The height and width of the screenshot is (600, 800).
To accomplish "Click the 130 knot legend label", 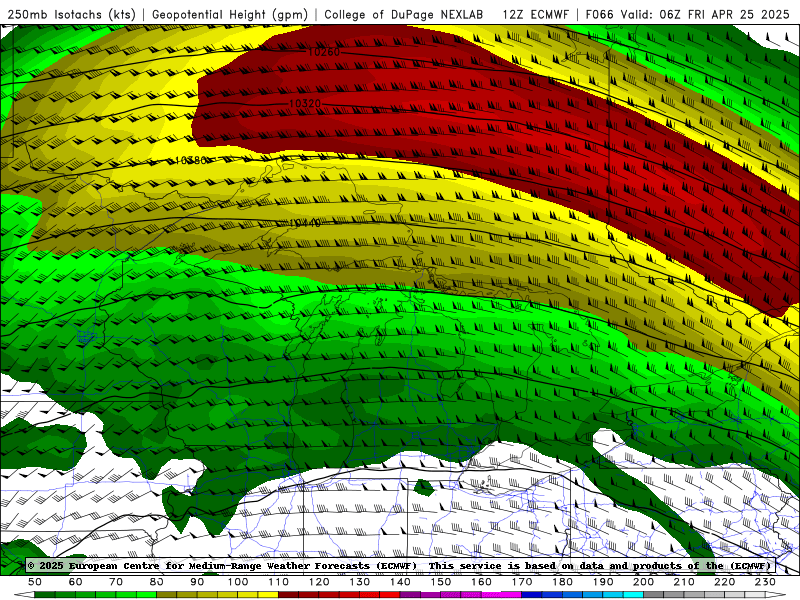I will pyautogui.click(x=359, y=582).
